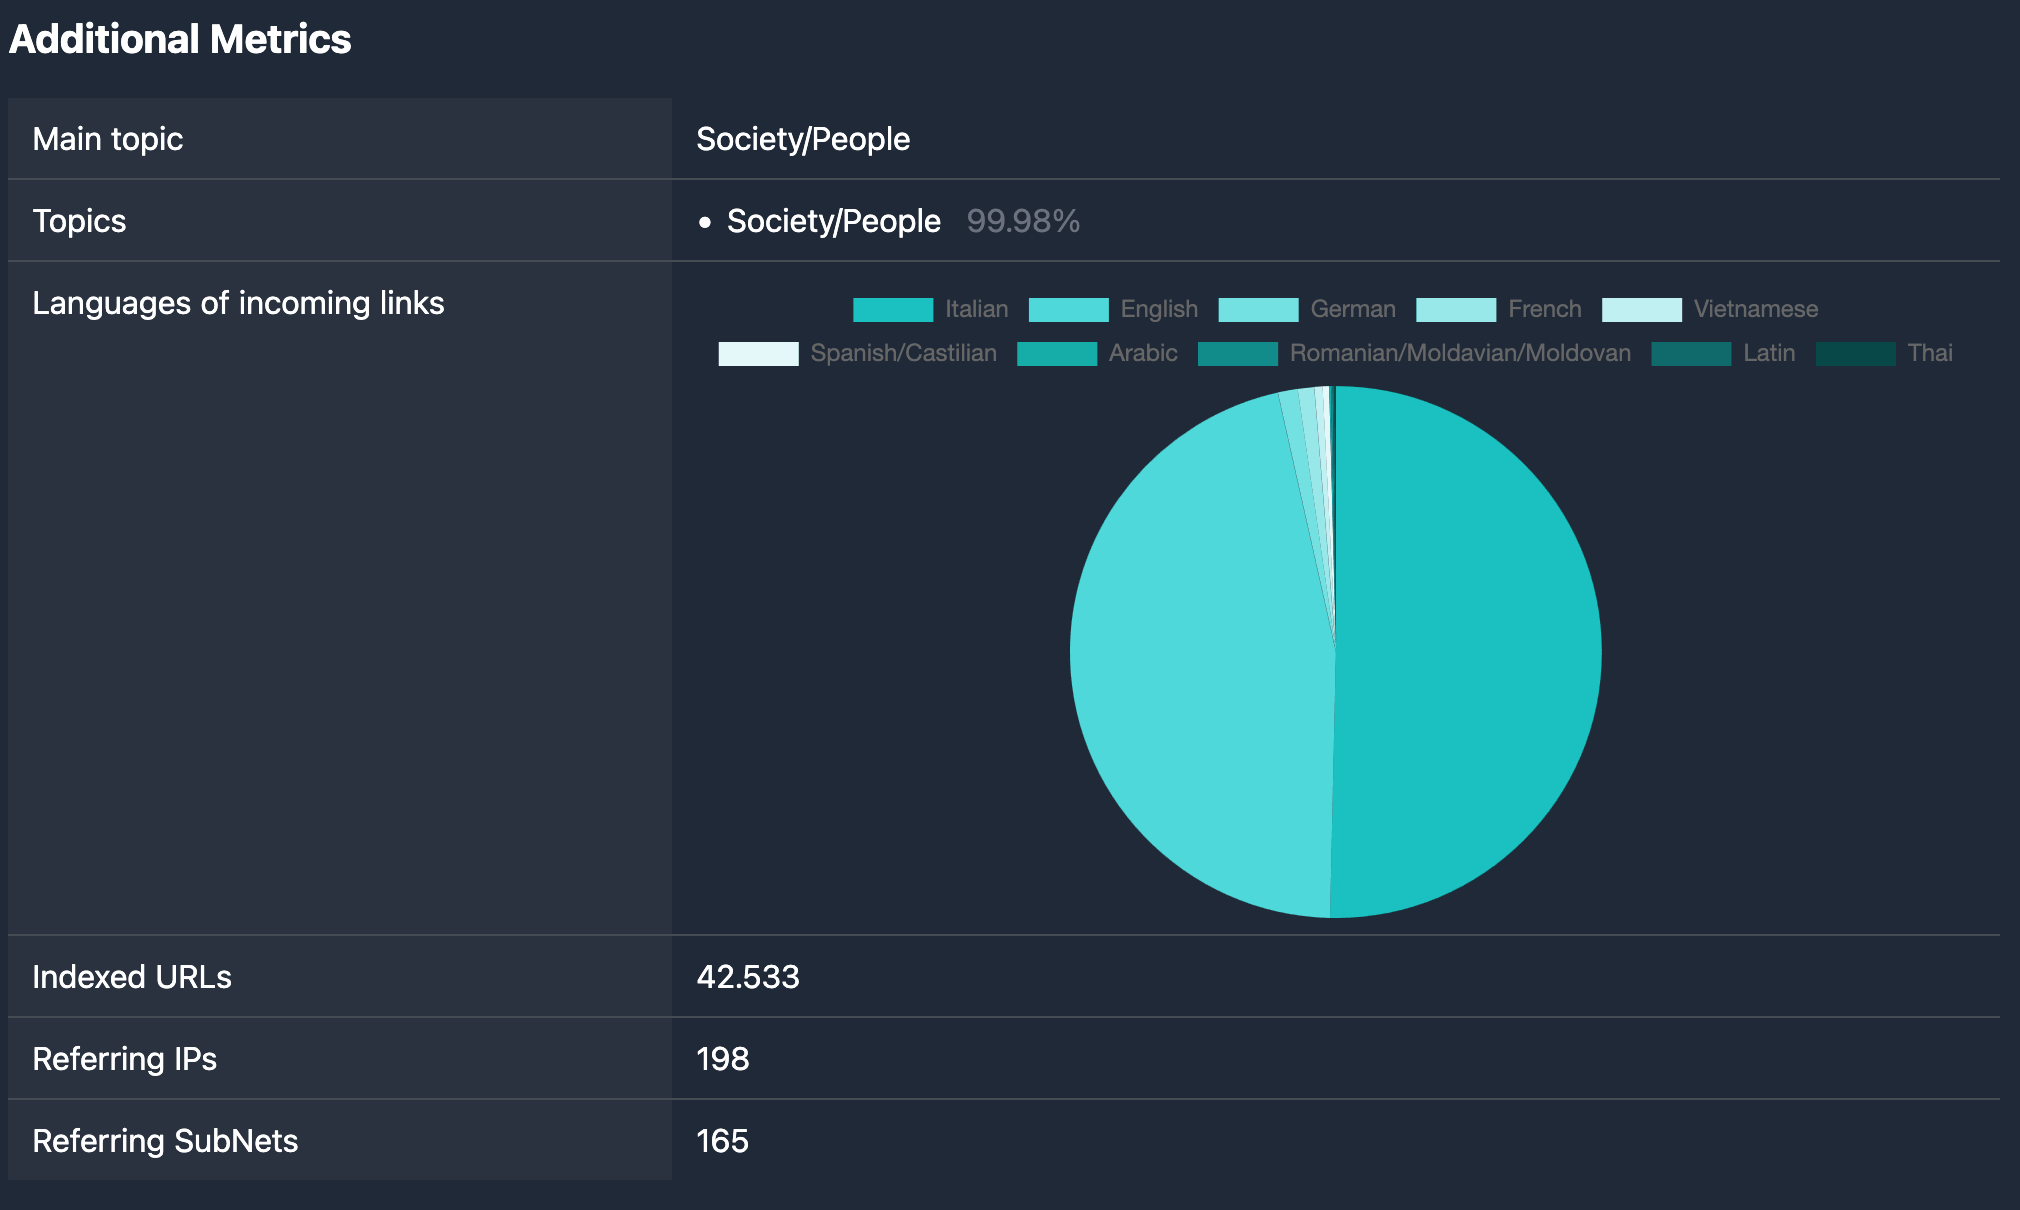Select the Vietnamese legend marker
Viewport: 2020px width, 1210px height.
click(1641, 309)
